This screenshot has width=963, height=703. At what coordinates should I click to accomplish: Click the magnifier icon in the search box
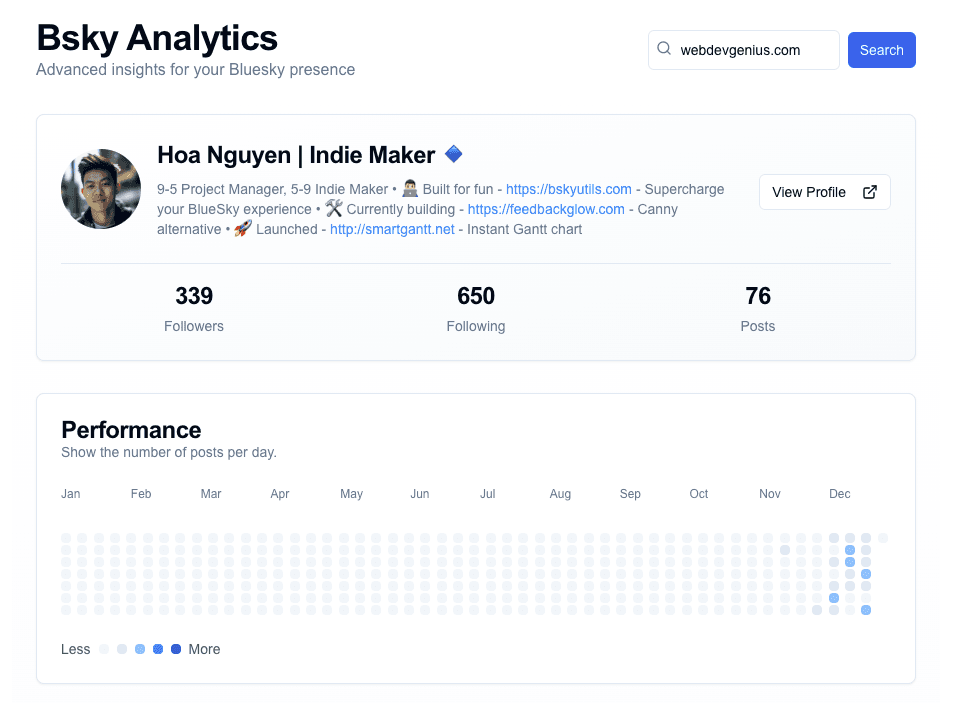click(x=664, y=49)
